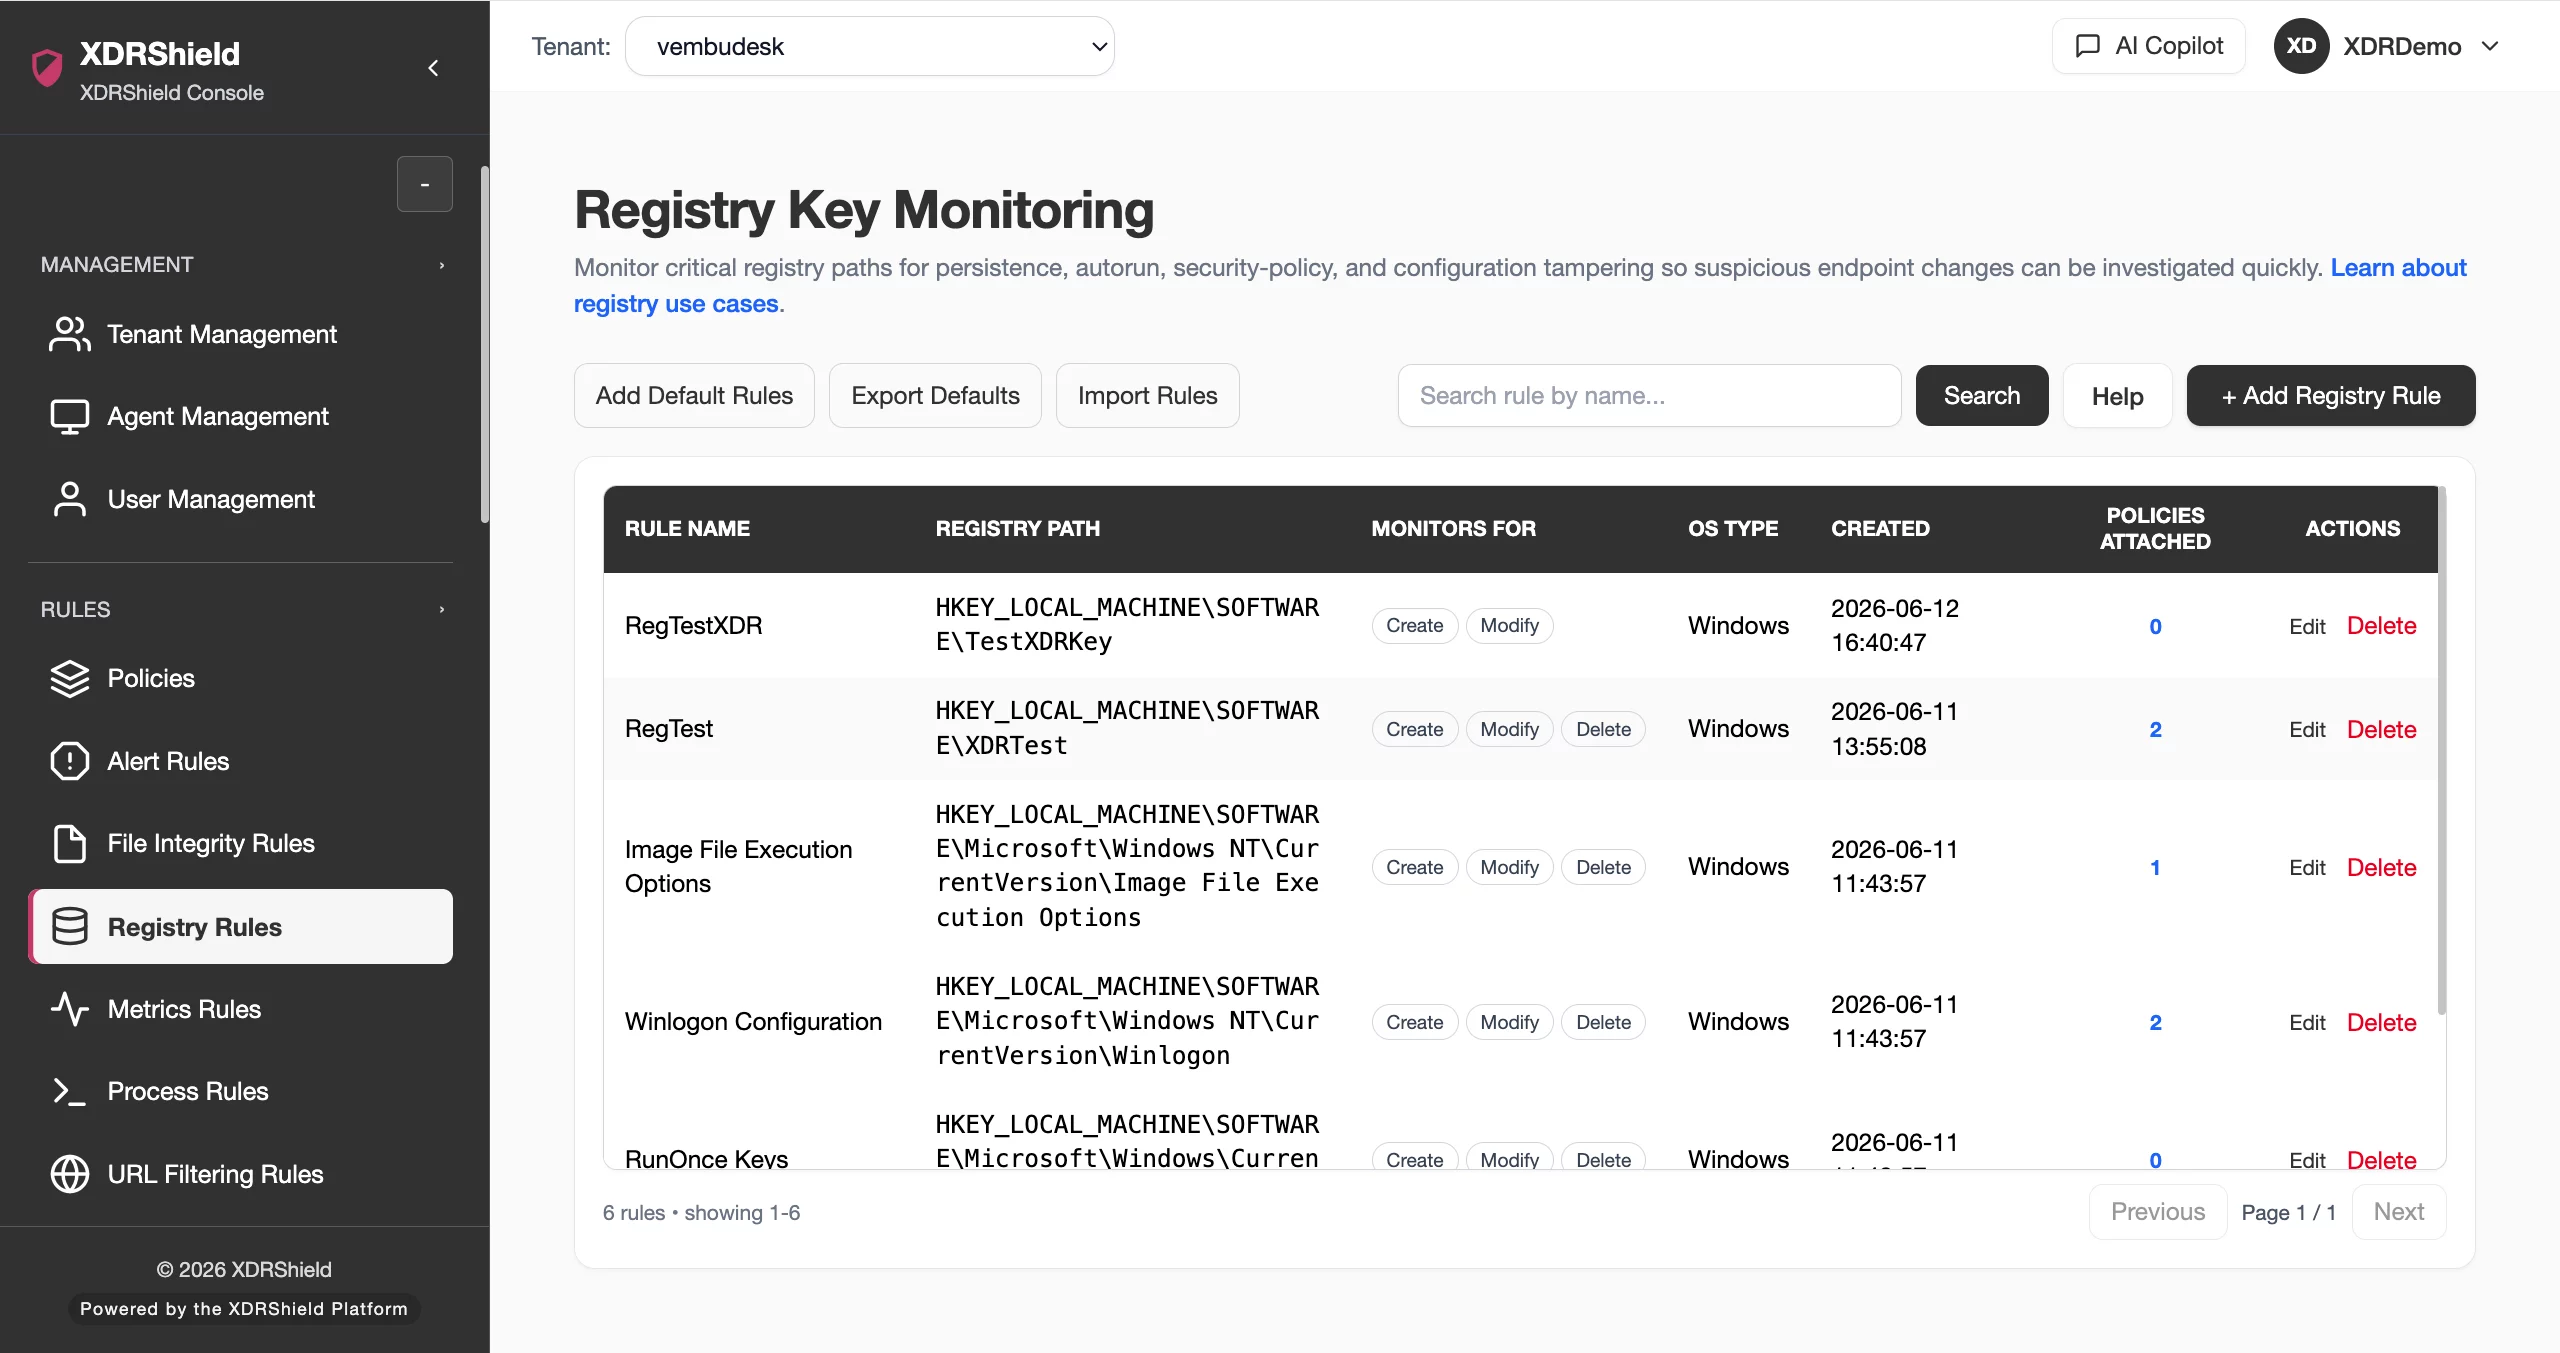Edit the RegTestXDR rule
The height and width of the screenshot is (1353, 2560).
point(2307,626)
